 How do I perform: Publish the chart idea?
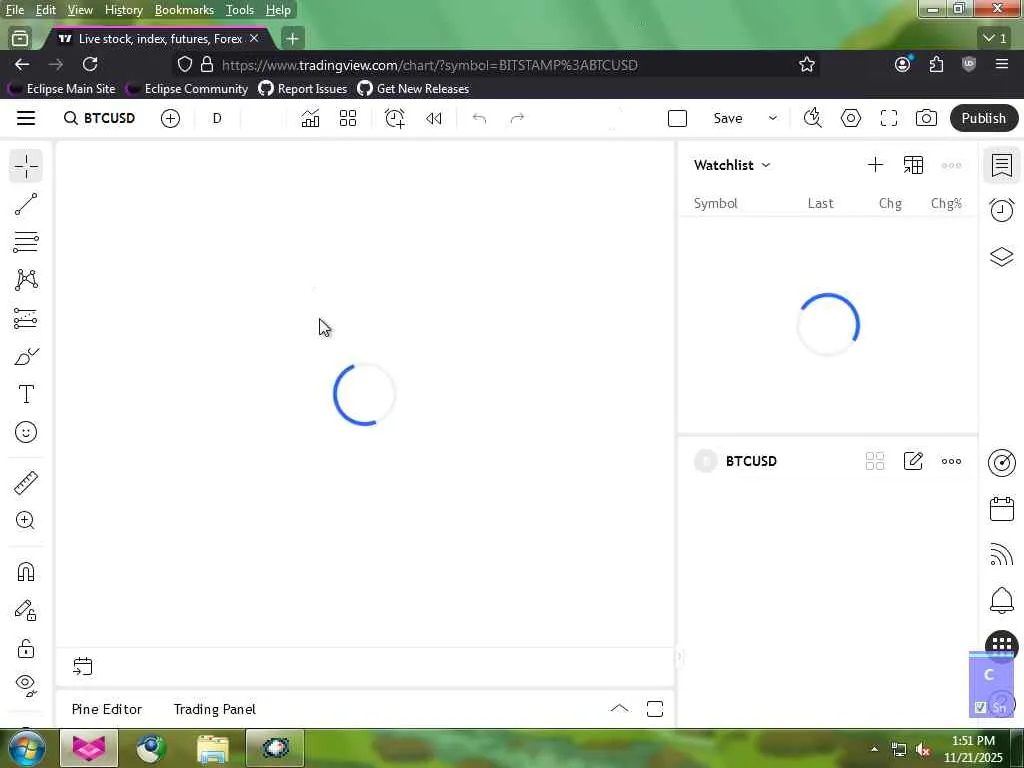click(x=984, y=118)
